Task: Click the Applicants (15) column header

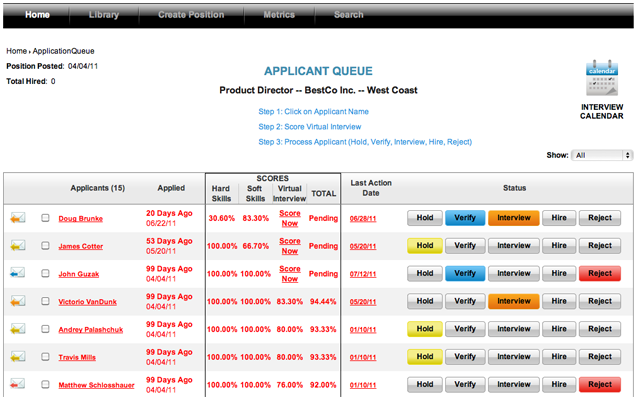Action: 98,188
